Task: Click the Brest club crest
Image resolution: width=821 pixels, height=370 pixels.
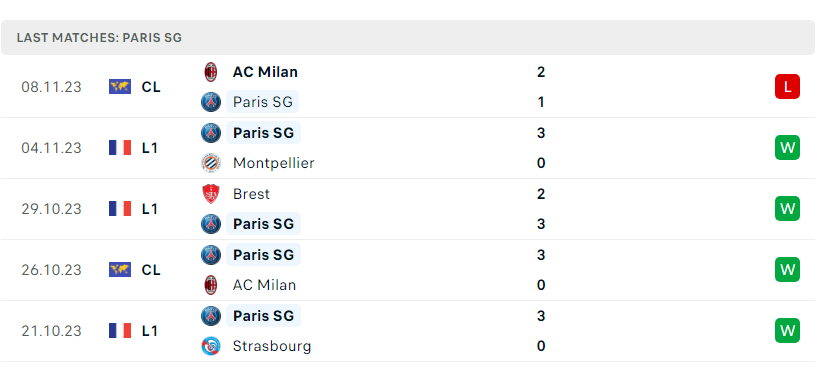Action: click(x=210, y=194)
